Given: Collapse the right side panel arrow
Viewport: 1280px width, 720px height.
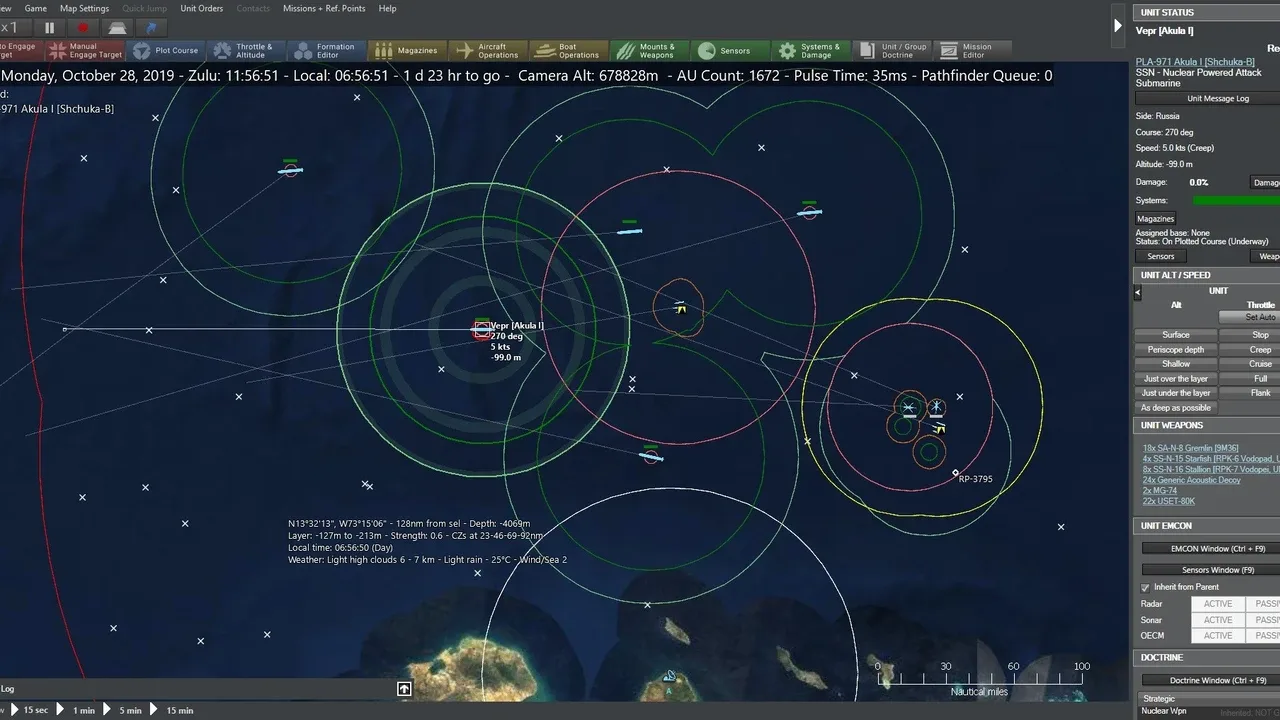Looking at the screenshot, I should [1118, 26].
